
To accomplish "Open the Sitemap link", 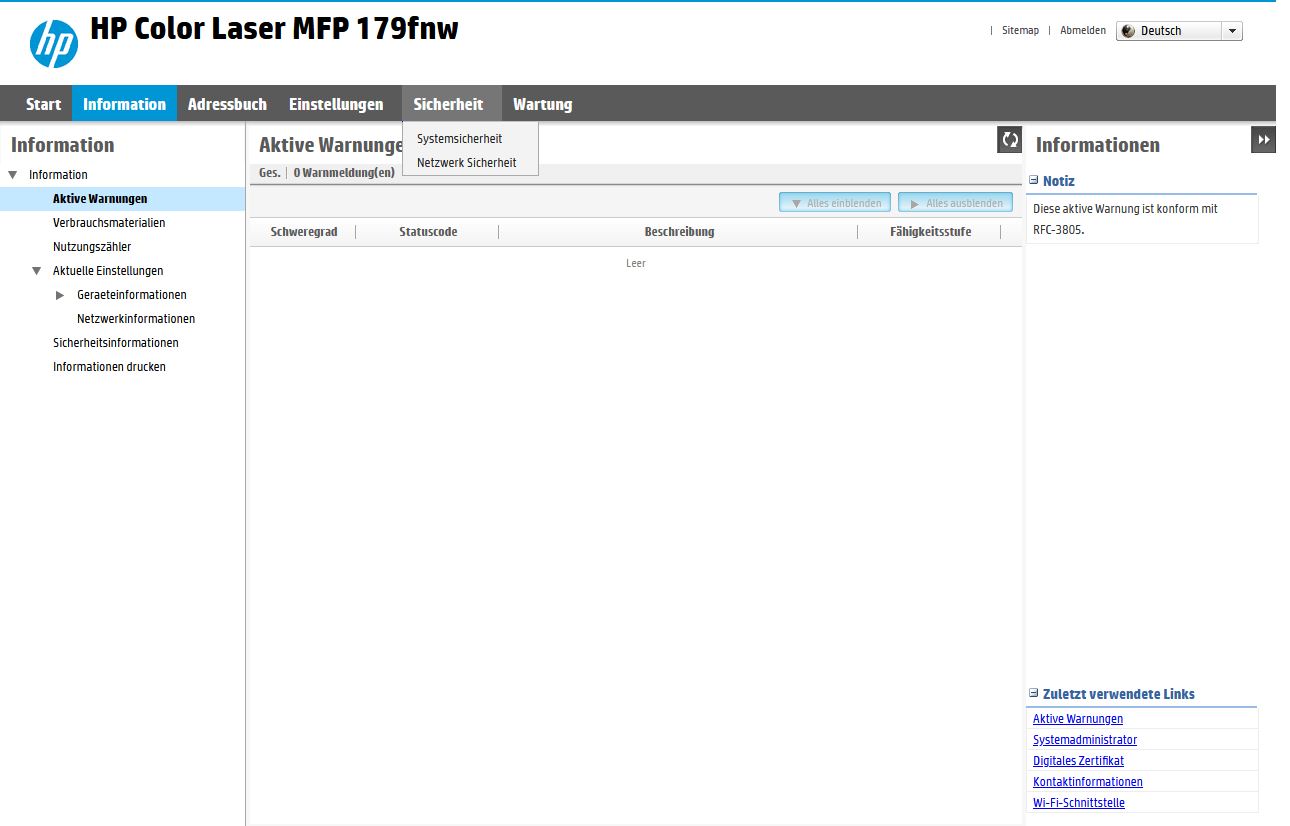I will 1020,31.
